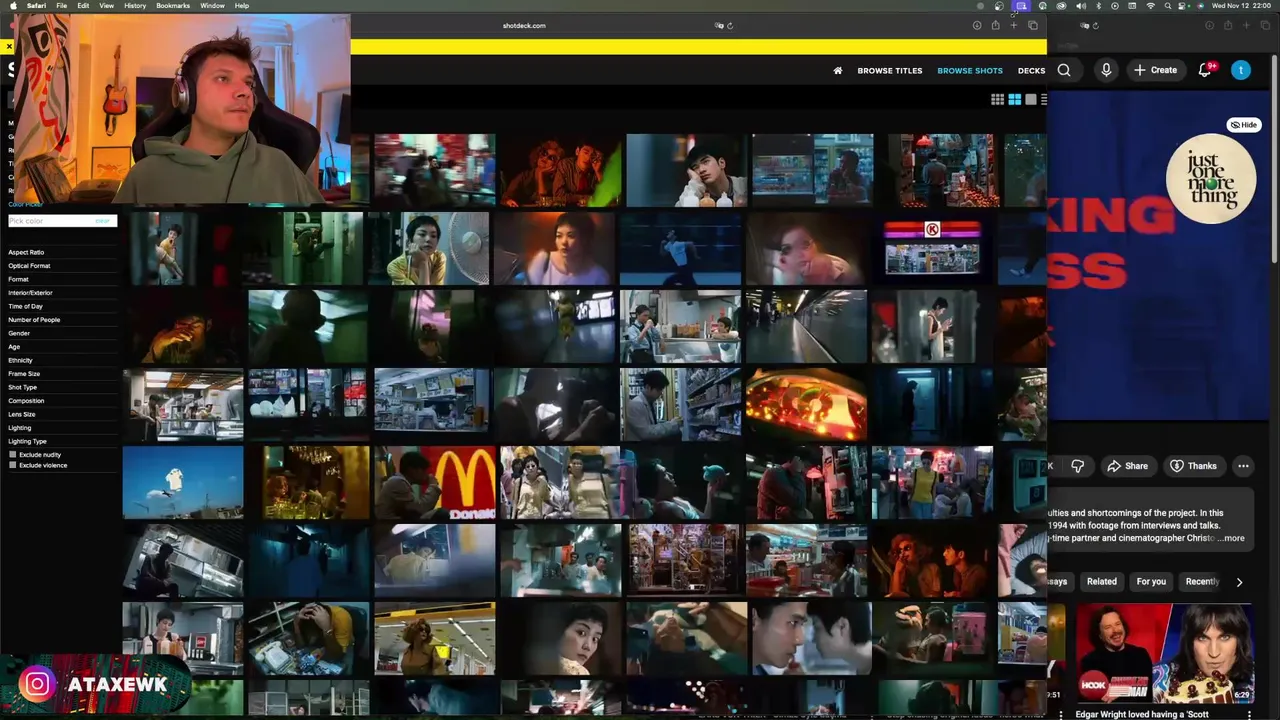Viewport: 1280px width, 720px height.
Task: Select the Related chip on YouTube
Action: (x=1102, y=581)
